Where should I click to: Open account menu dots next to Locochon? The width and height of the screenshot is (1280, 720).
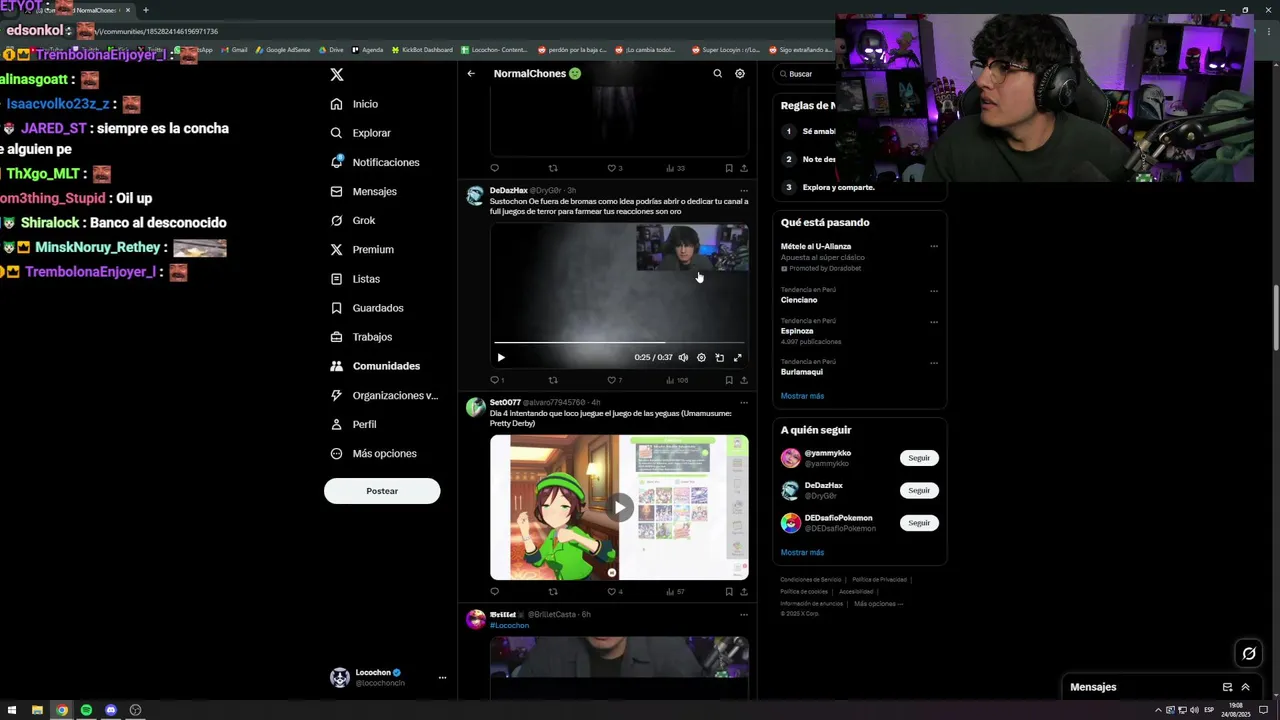coord(442,678)
